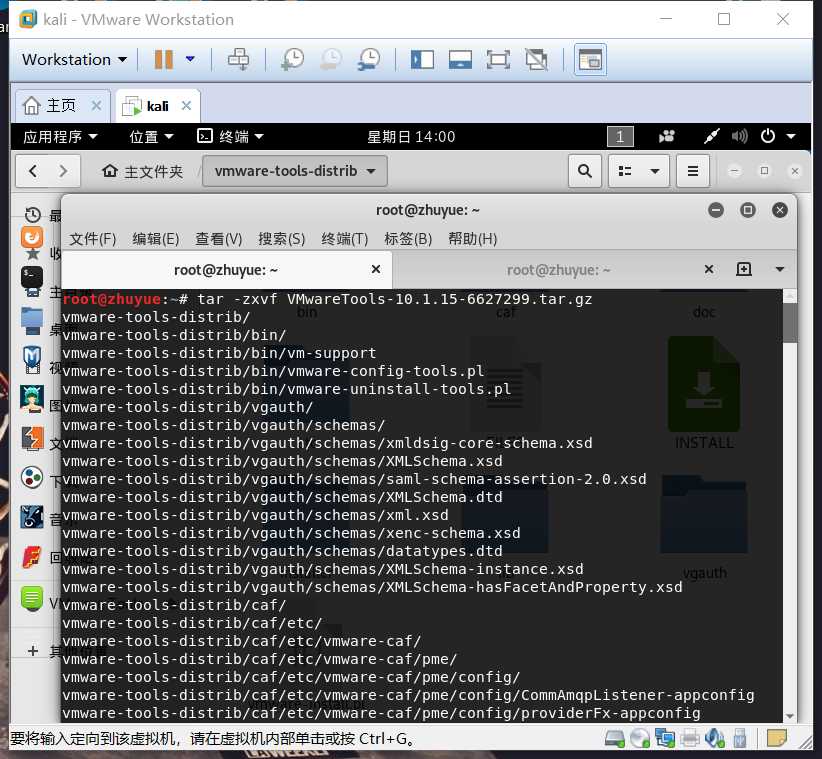
Task: Launch the Armitage character dock icon
Action: tap(32, 398)
